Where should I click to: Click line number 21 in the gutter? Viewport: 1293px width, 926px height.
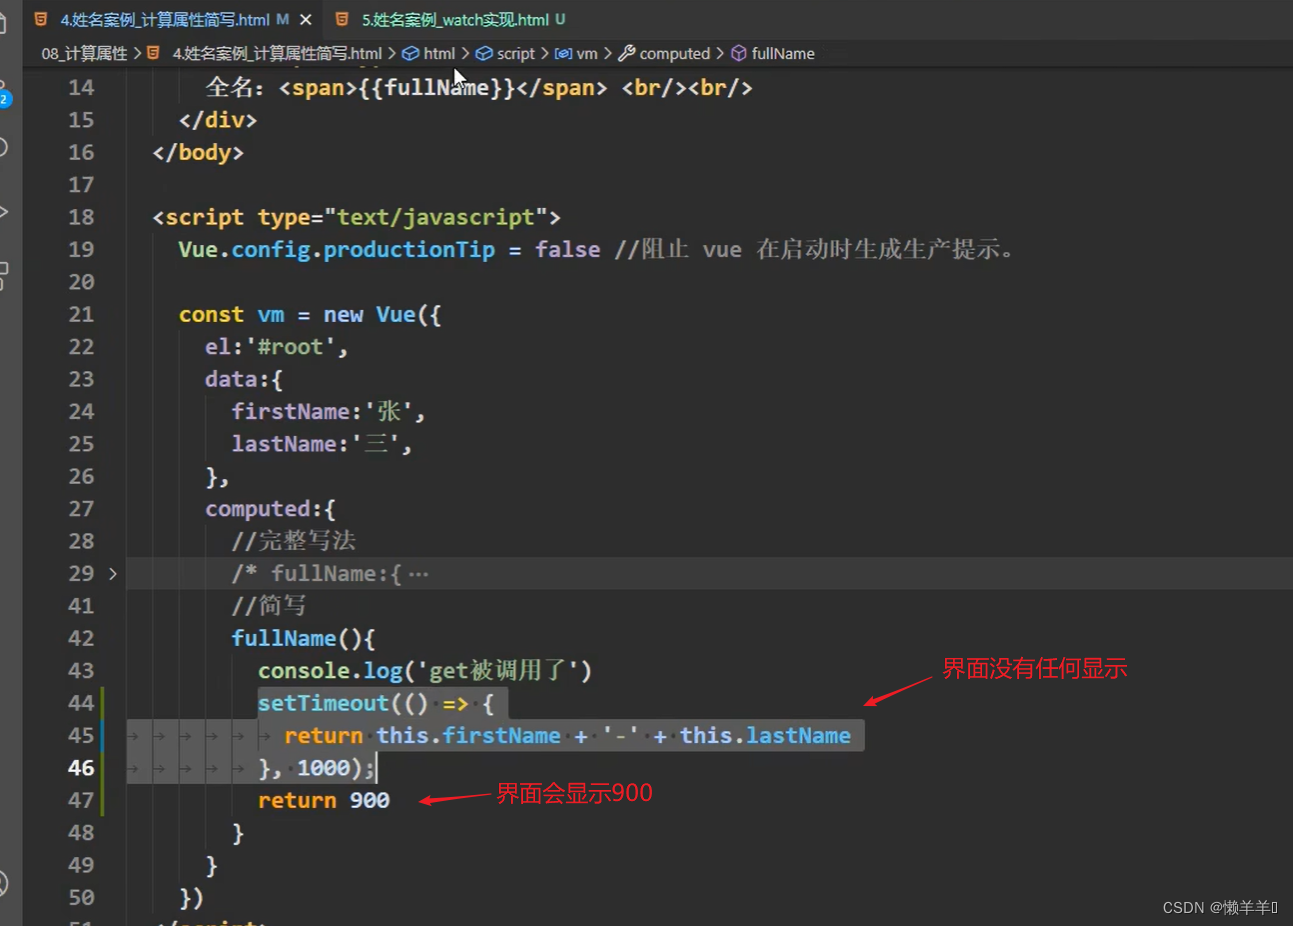(x=81, y=314)
